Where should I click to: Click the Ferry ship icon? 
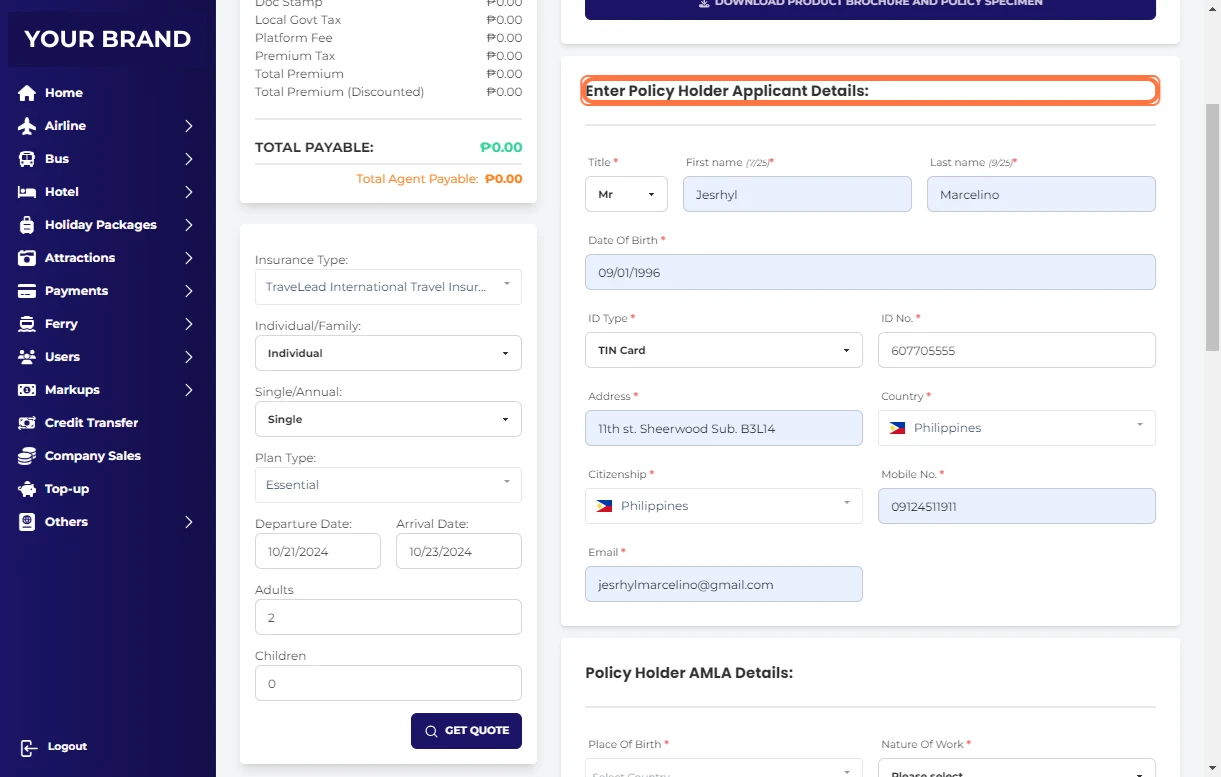click(x=27, y=324)
